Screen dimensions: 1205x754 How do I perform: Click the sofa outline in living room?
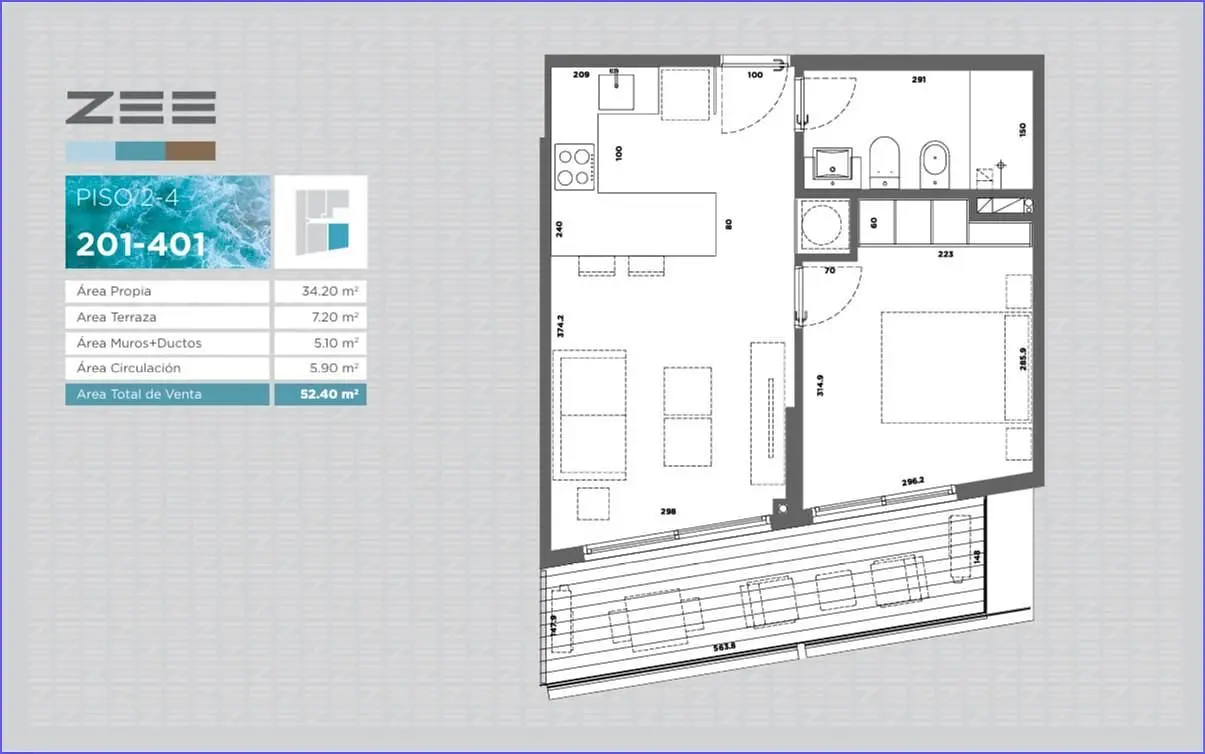pos(592,415)
